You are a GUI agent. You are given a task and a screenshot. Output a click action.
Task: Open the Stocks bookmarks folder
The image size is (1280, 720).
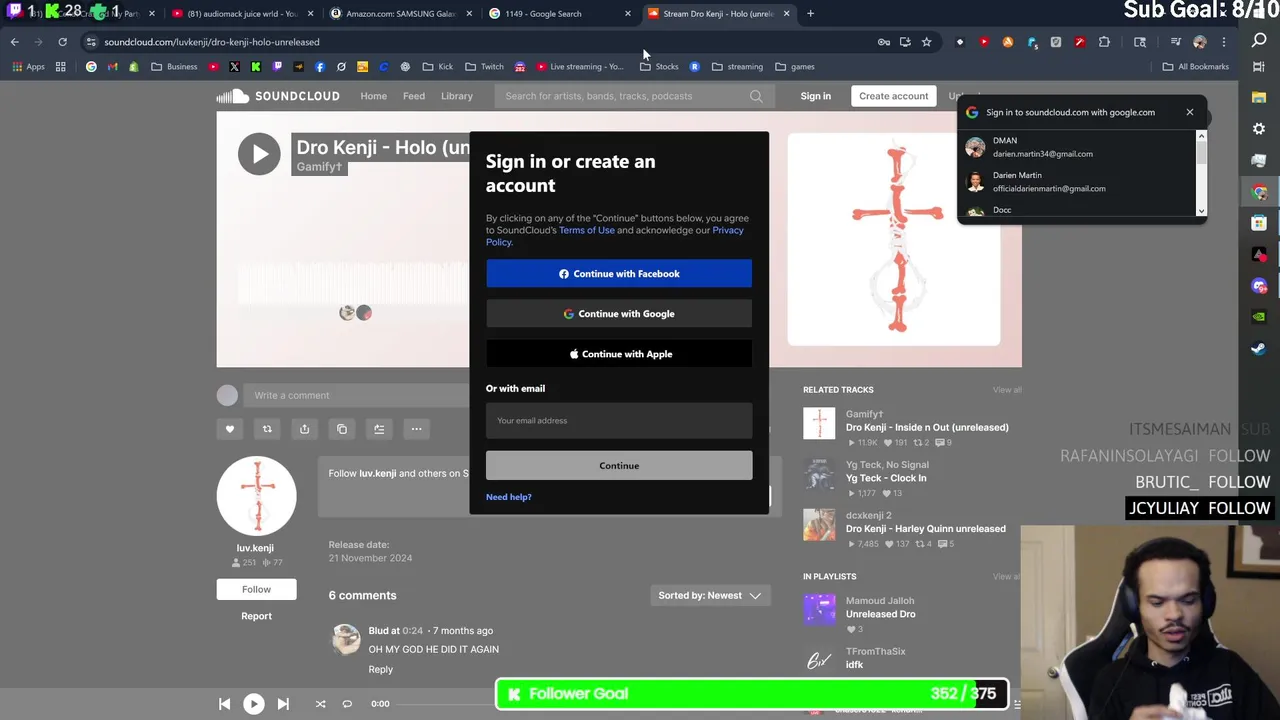pyautogui.click(x=659, y=67)
